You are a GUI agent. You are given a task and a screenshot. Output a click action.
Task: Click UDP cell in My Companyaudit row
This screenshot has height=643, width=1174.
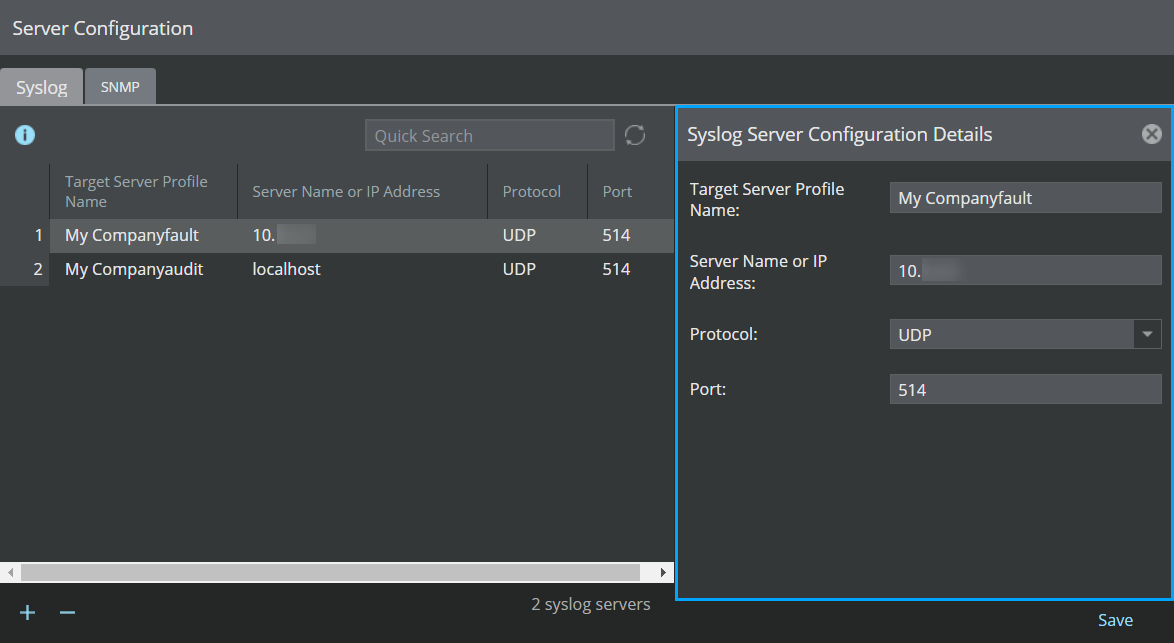tap(538, 269)
